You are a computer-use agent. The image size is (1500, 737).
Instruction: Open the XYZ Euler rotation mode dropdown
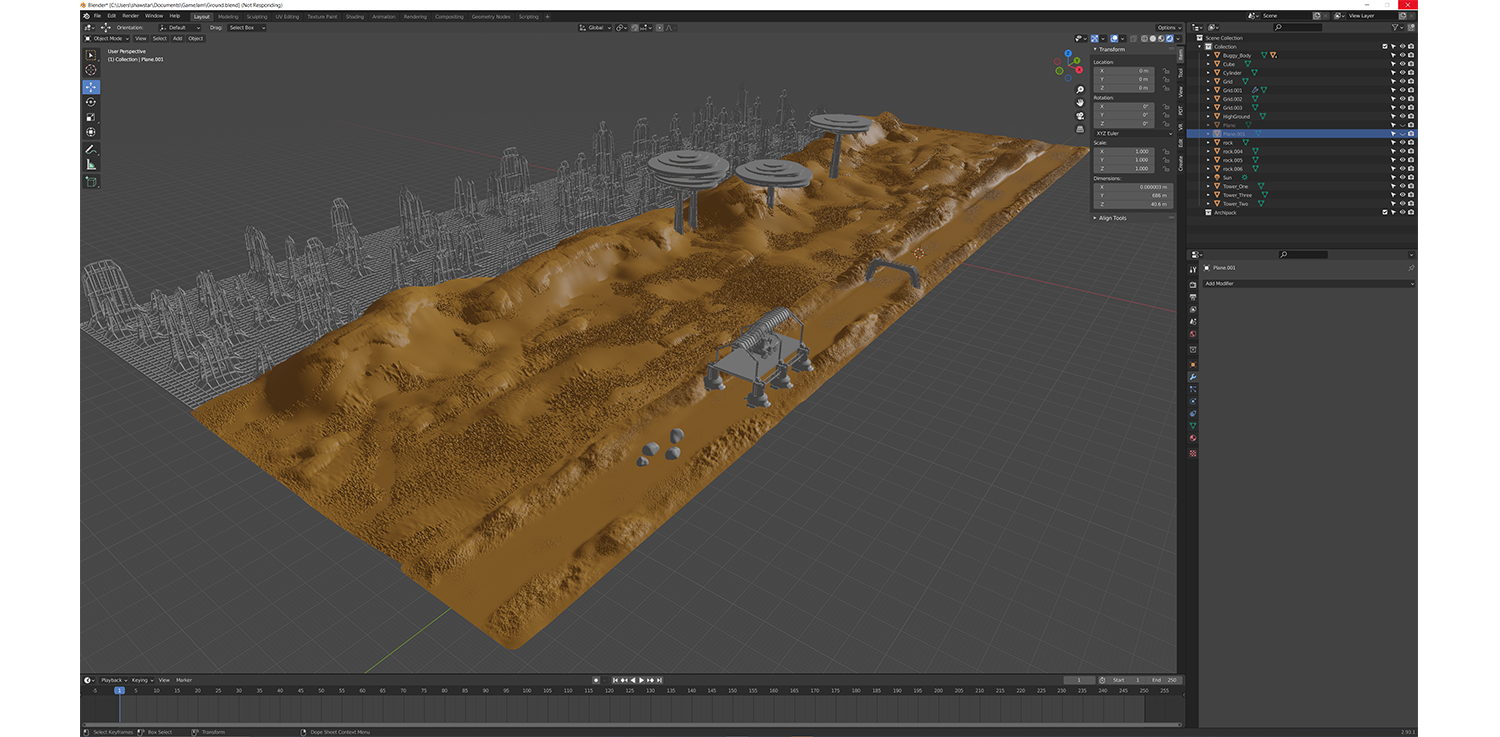pos(1133,133)
